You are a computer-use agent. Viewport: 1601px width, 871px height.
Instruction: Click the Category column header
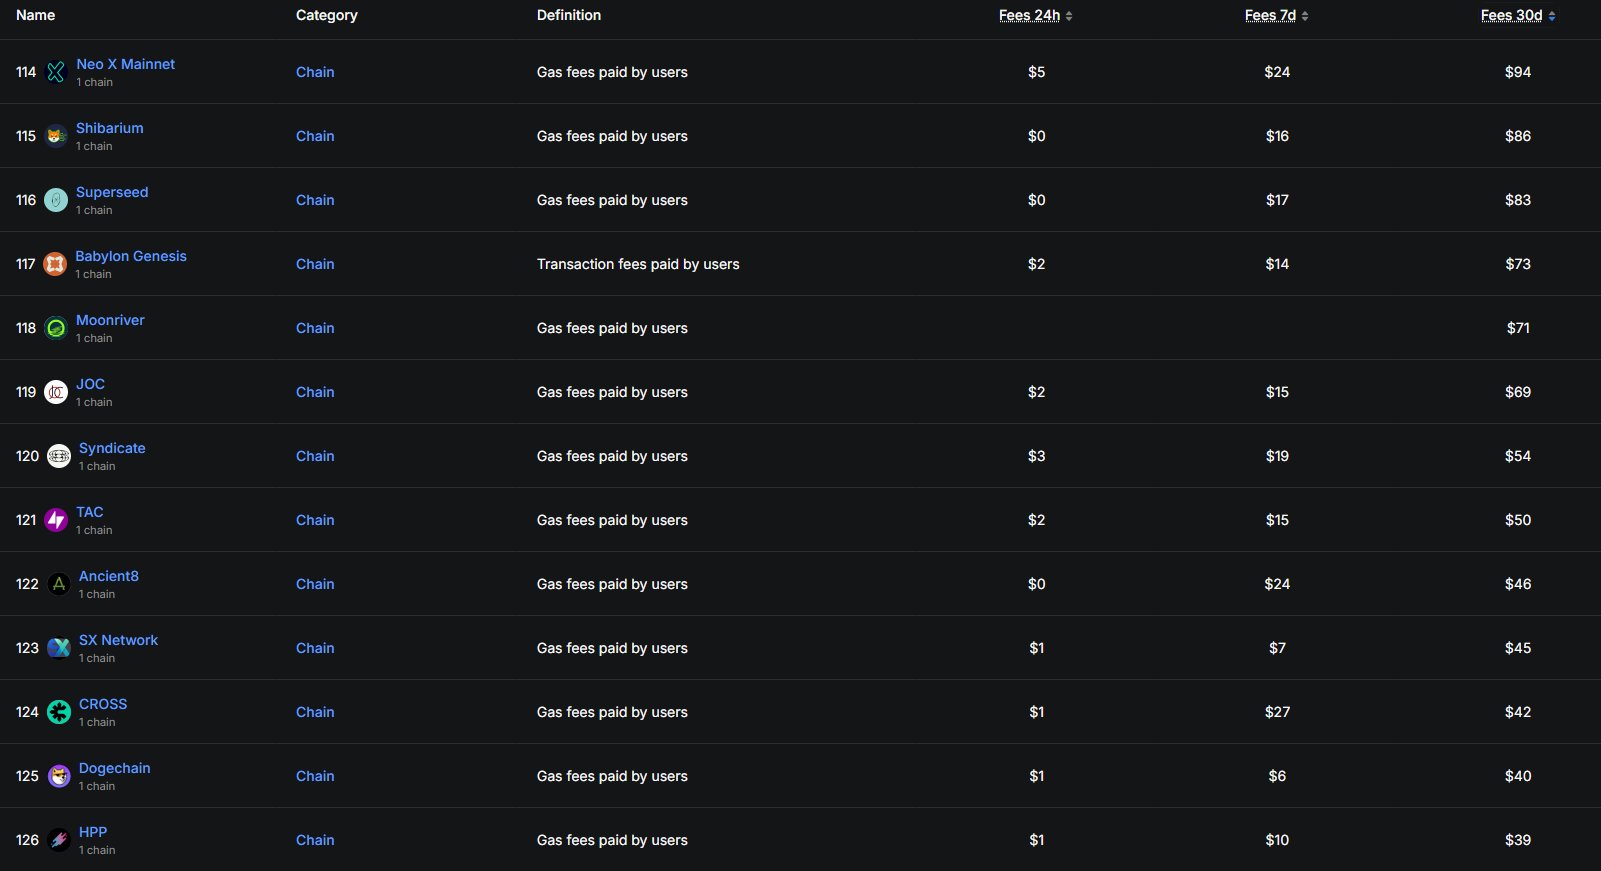326,15
